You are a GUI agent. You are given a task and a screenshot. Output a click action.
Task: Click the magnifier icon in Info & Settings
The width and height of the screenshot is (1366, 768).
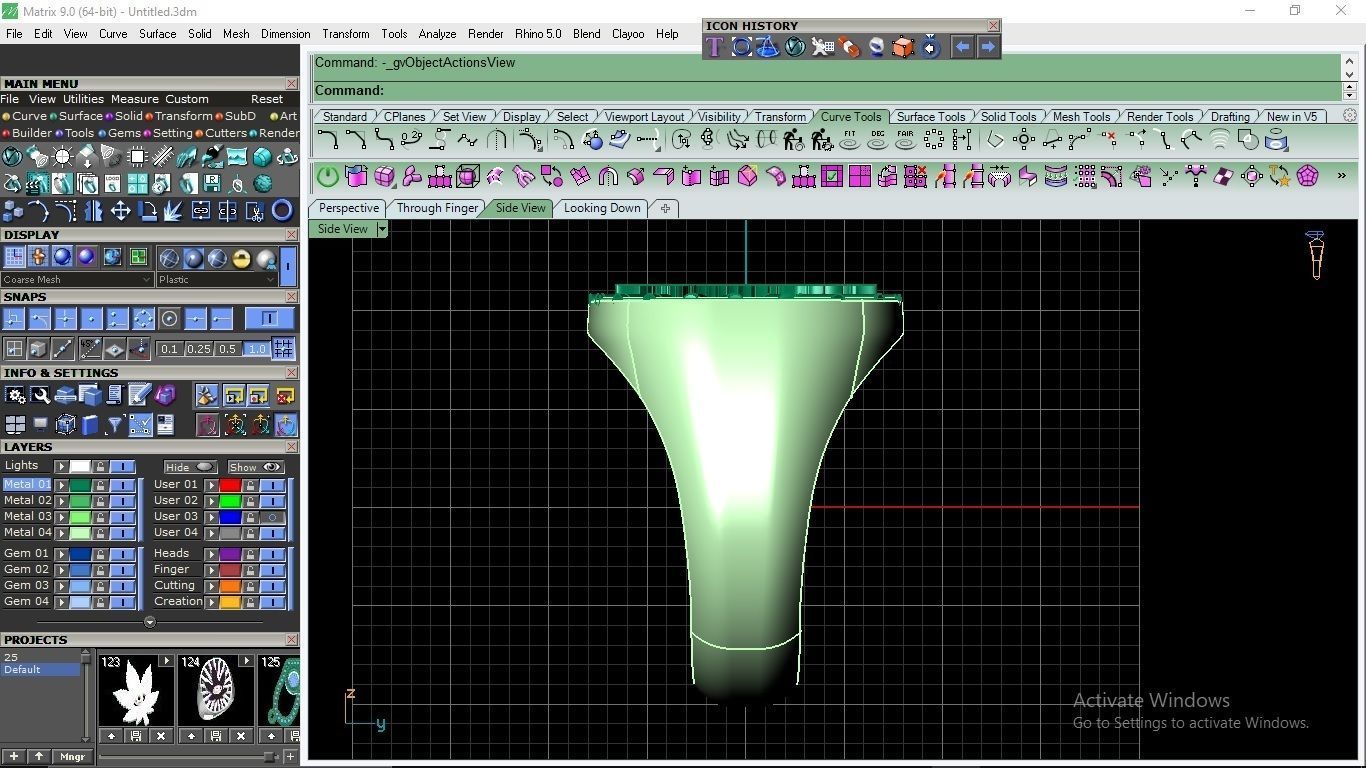click(x=40, y=395)
